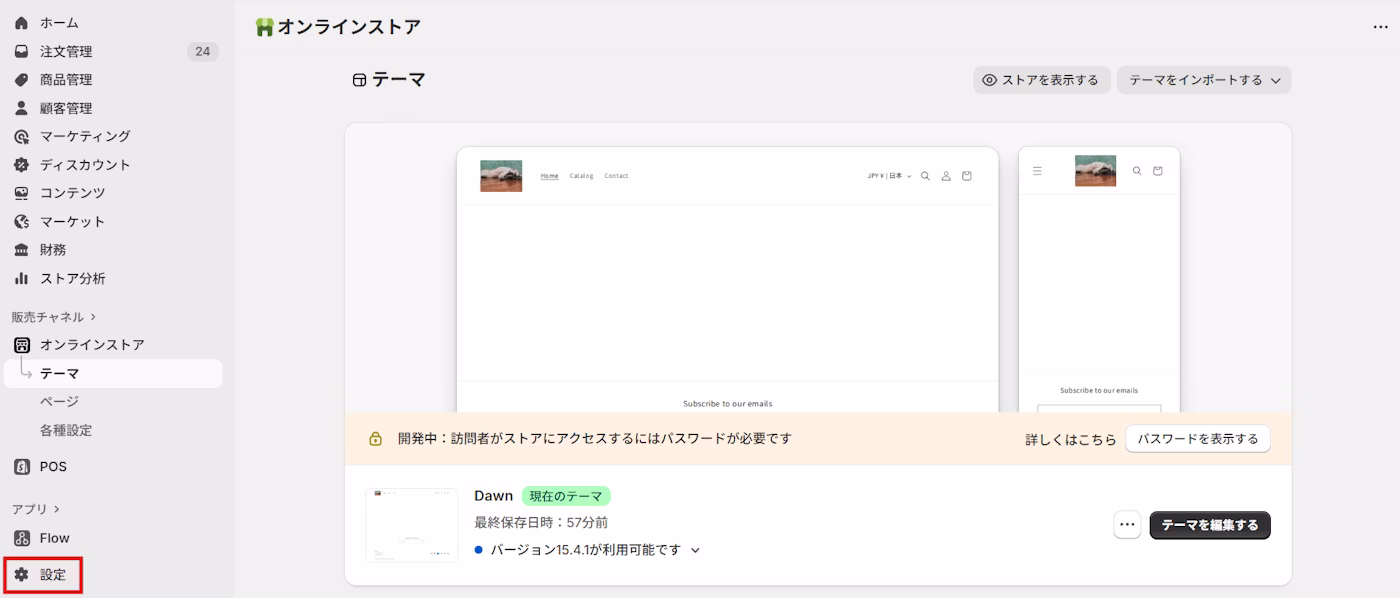Expand the 販売チャネル section
This screenshot has height=598, width=1400.
54,315
